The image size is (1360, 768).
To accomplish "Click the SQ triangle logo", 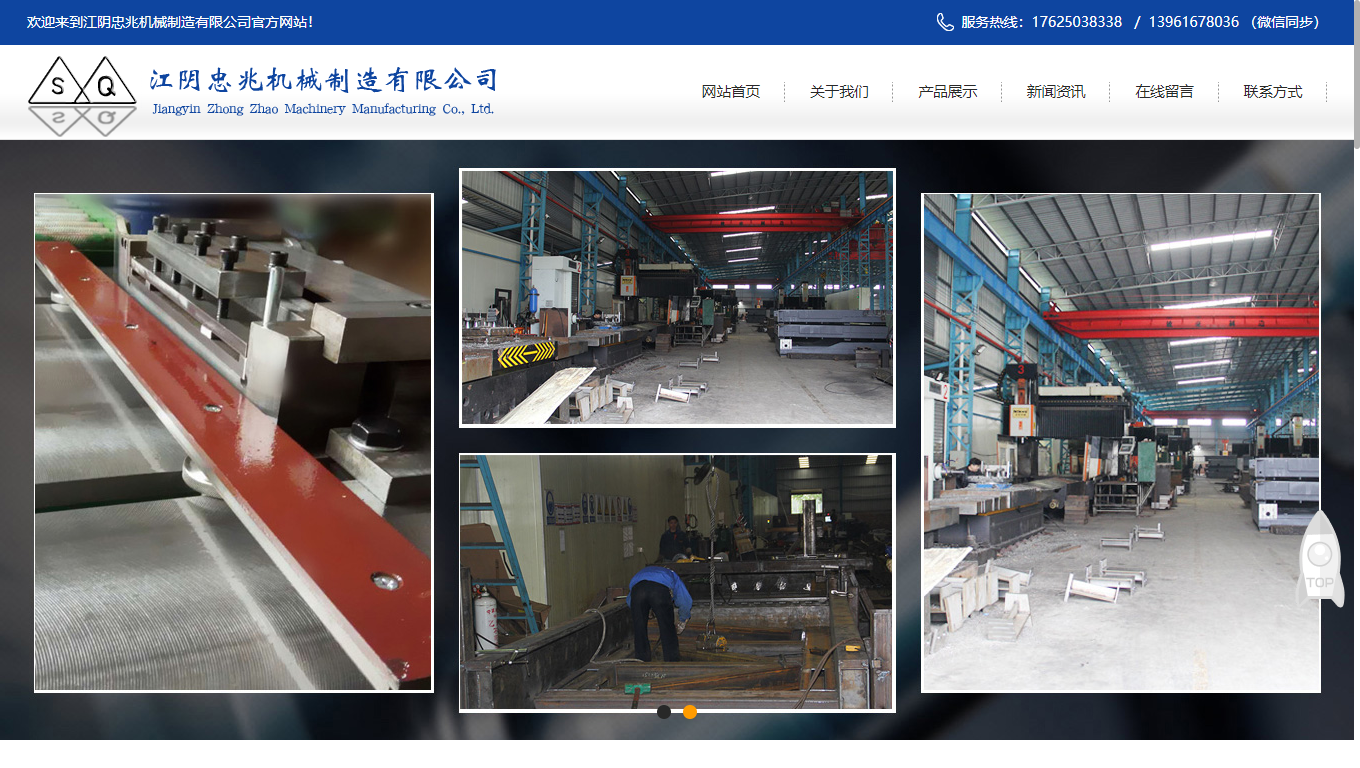I will 82,94.
